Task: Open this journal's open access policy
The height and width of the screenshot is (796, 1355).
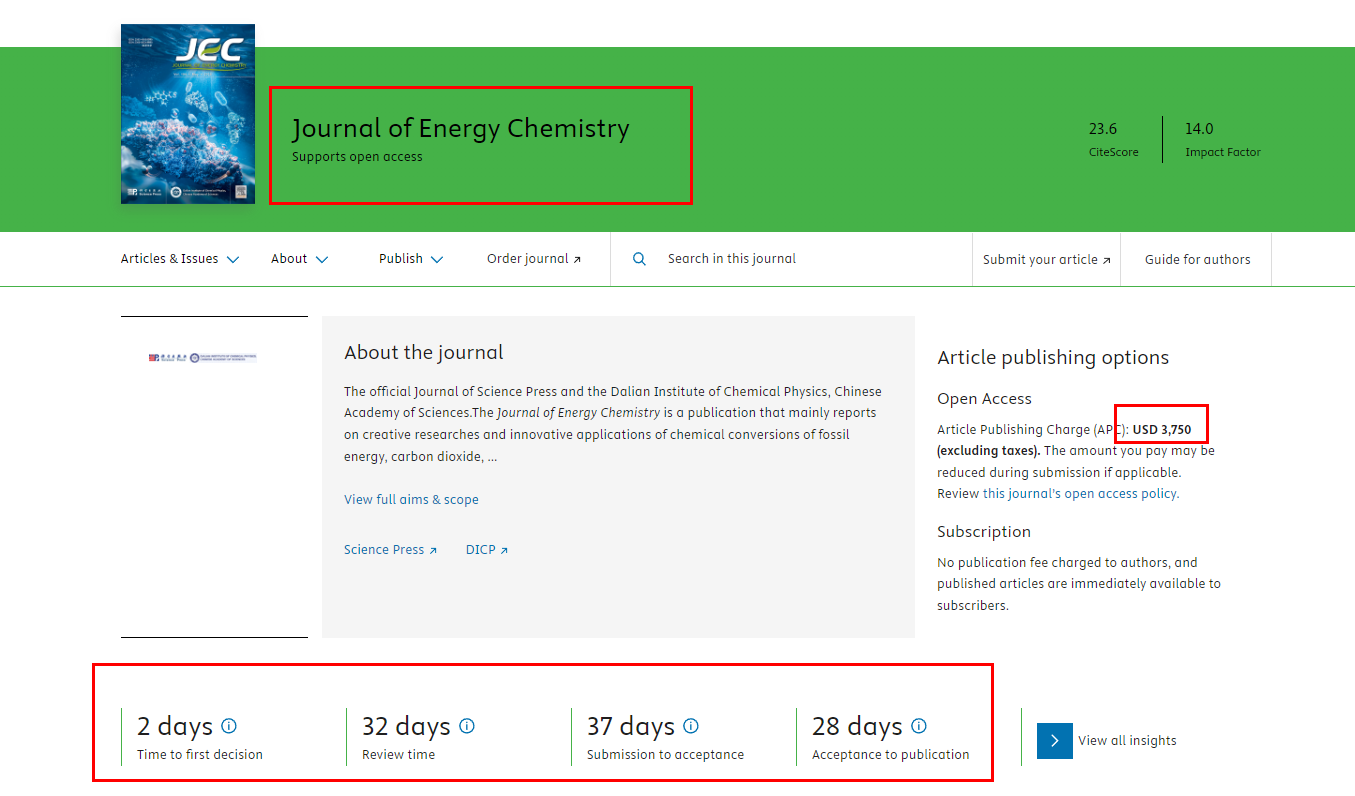Action: coord(1080,494)
